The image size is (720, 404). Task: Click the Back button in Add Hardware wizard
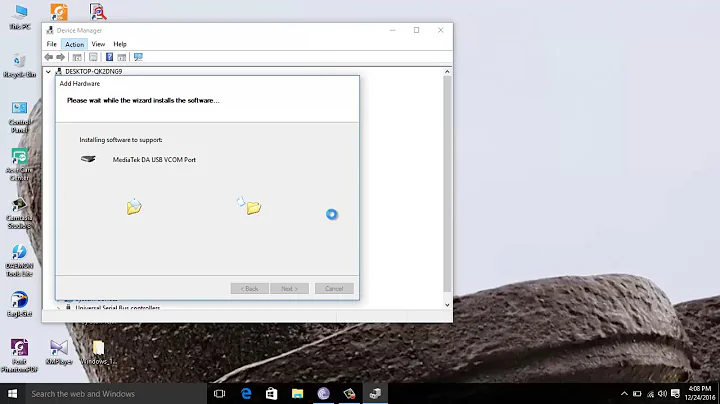point(249,288)
